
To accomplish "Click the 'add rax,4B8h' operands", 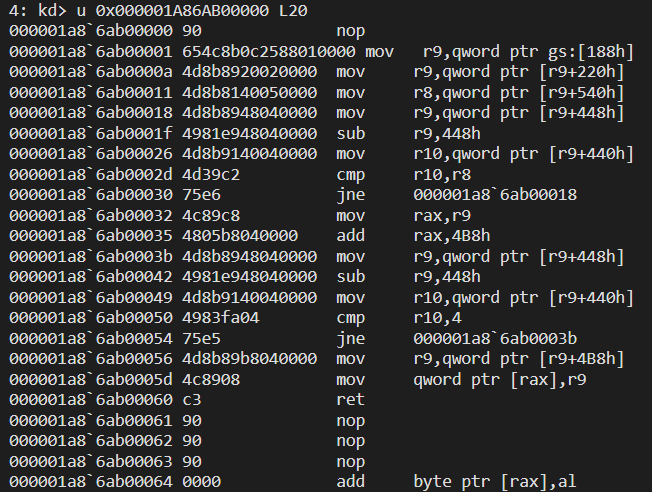I will tap(452, 236).
